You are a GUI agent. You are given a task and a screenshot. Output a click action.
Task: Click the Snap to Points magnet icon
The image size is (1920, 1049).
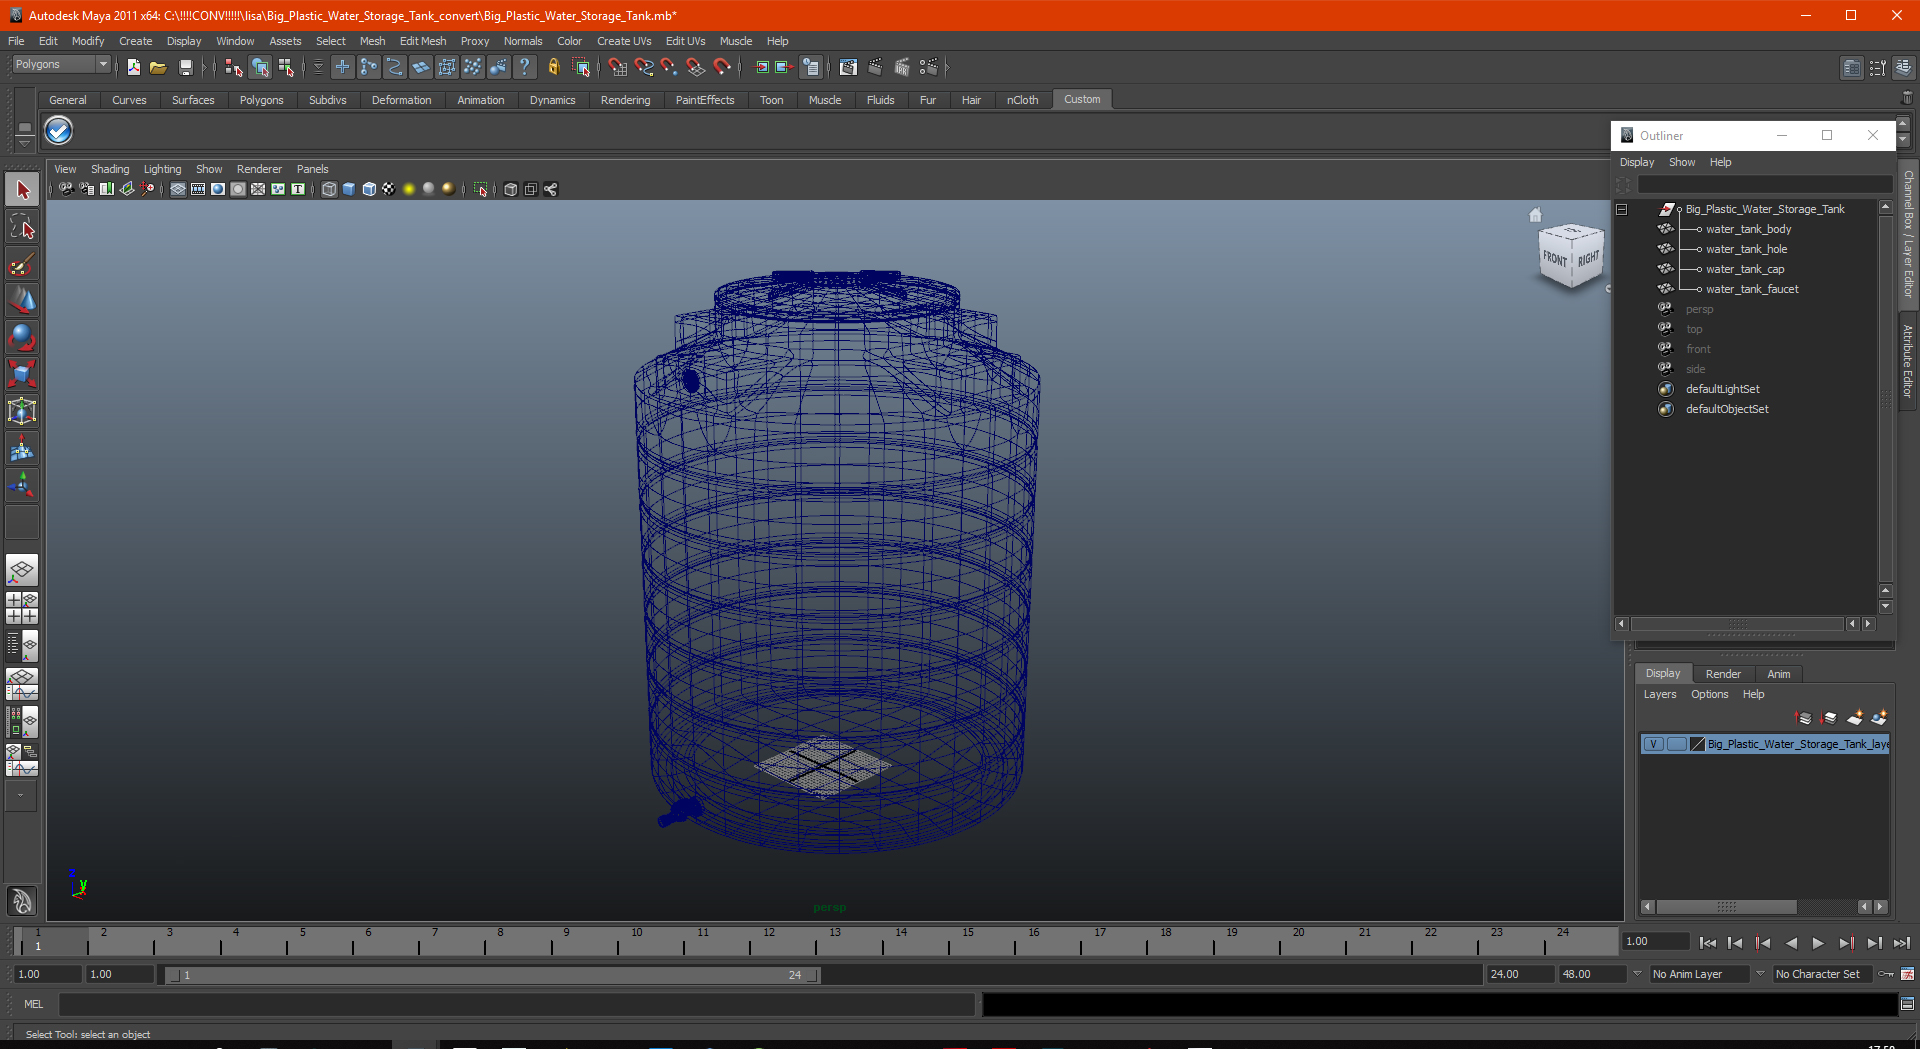(x=670, y=67)
